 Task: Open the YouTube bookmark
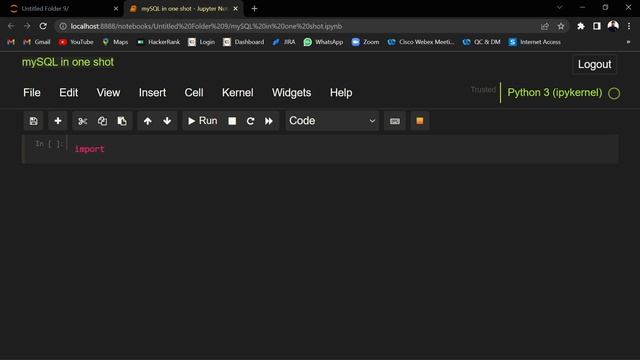[76, 42]
